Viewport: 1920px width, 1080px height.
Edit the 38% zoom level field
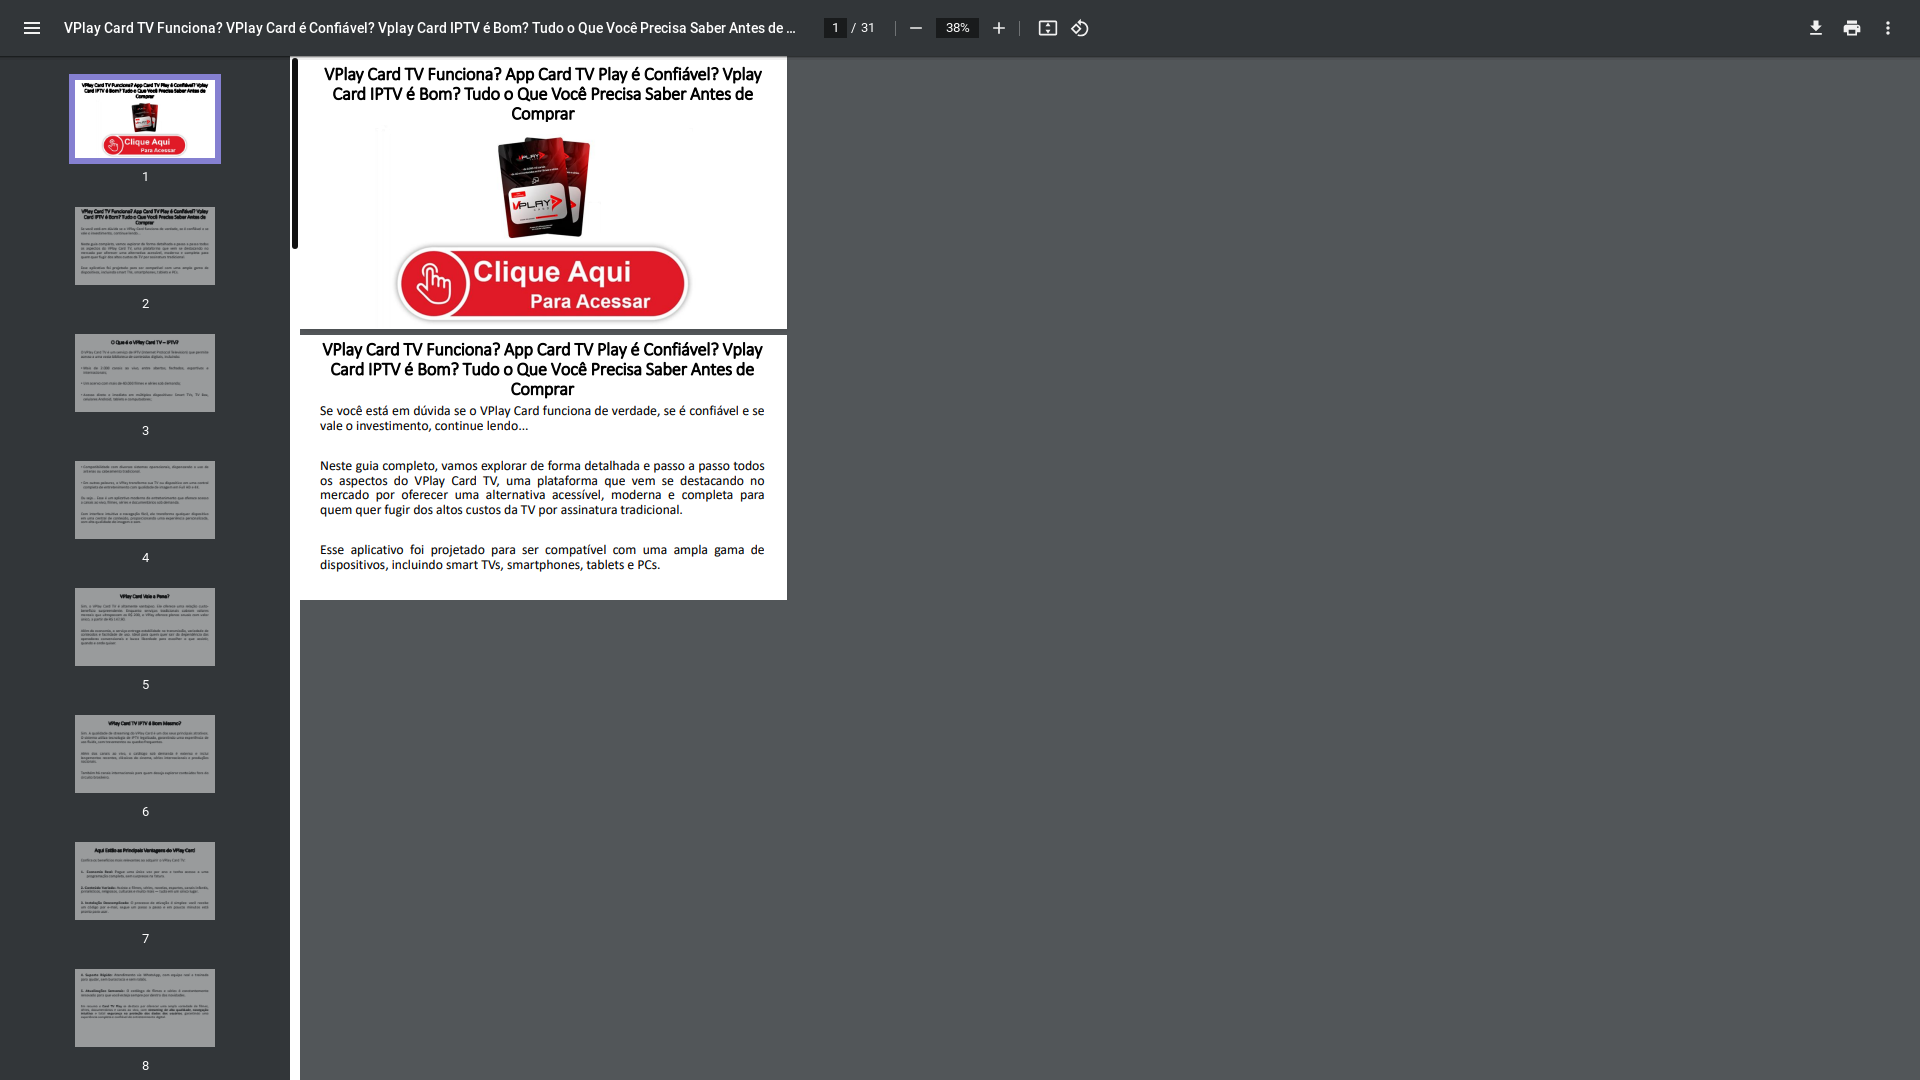[x=957, y=28]
